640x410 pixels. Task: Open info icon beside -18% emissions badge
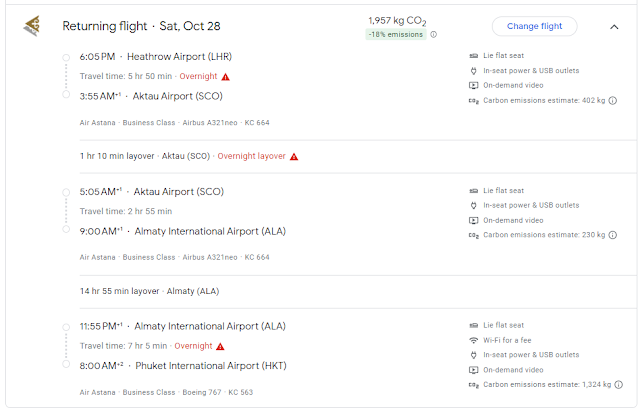(433, 34)
